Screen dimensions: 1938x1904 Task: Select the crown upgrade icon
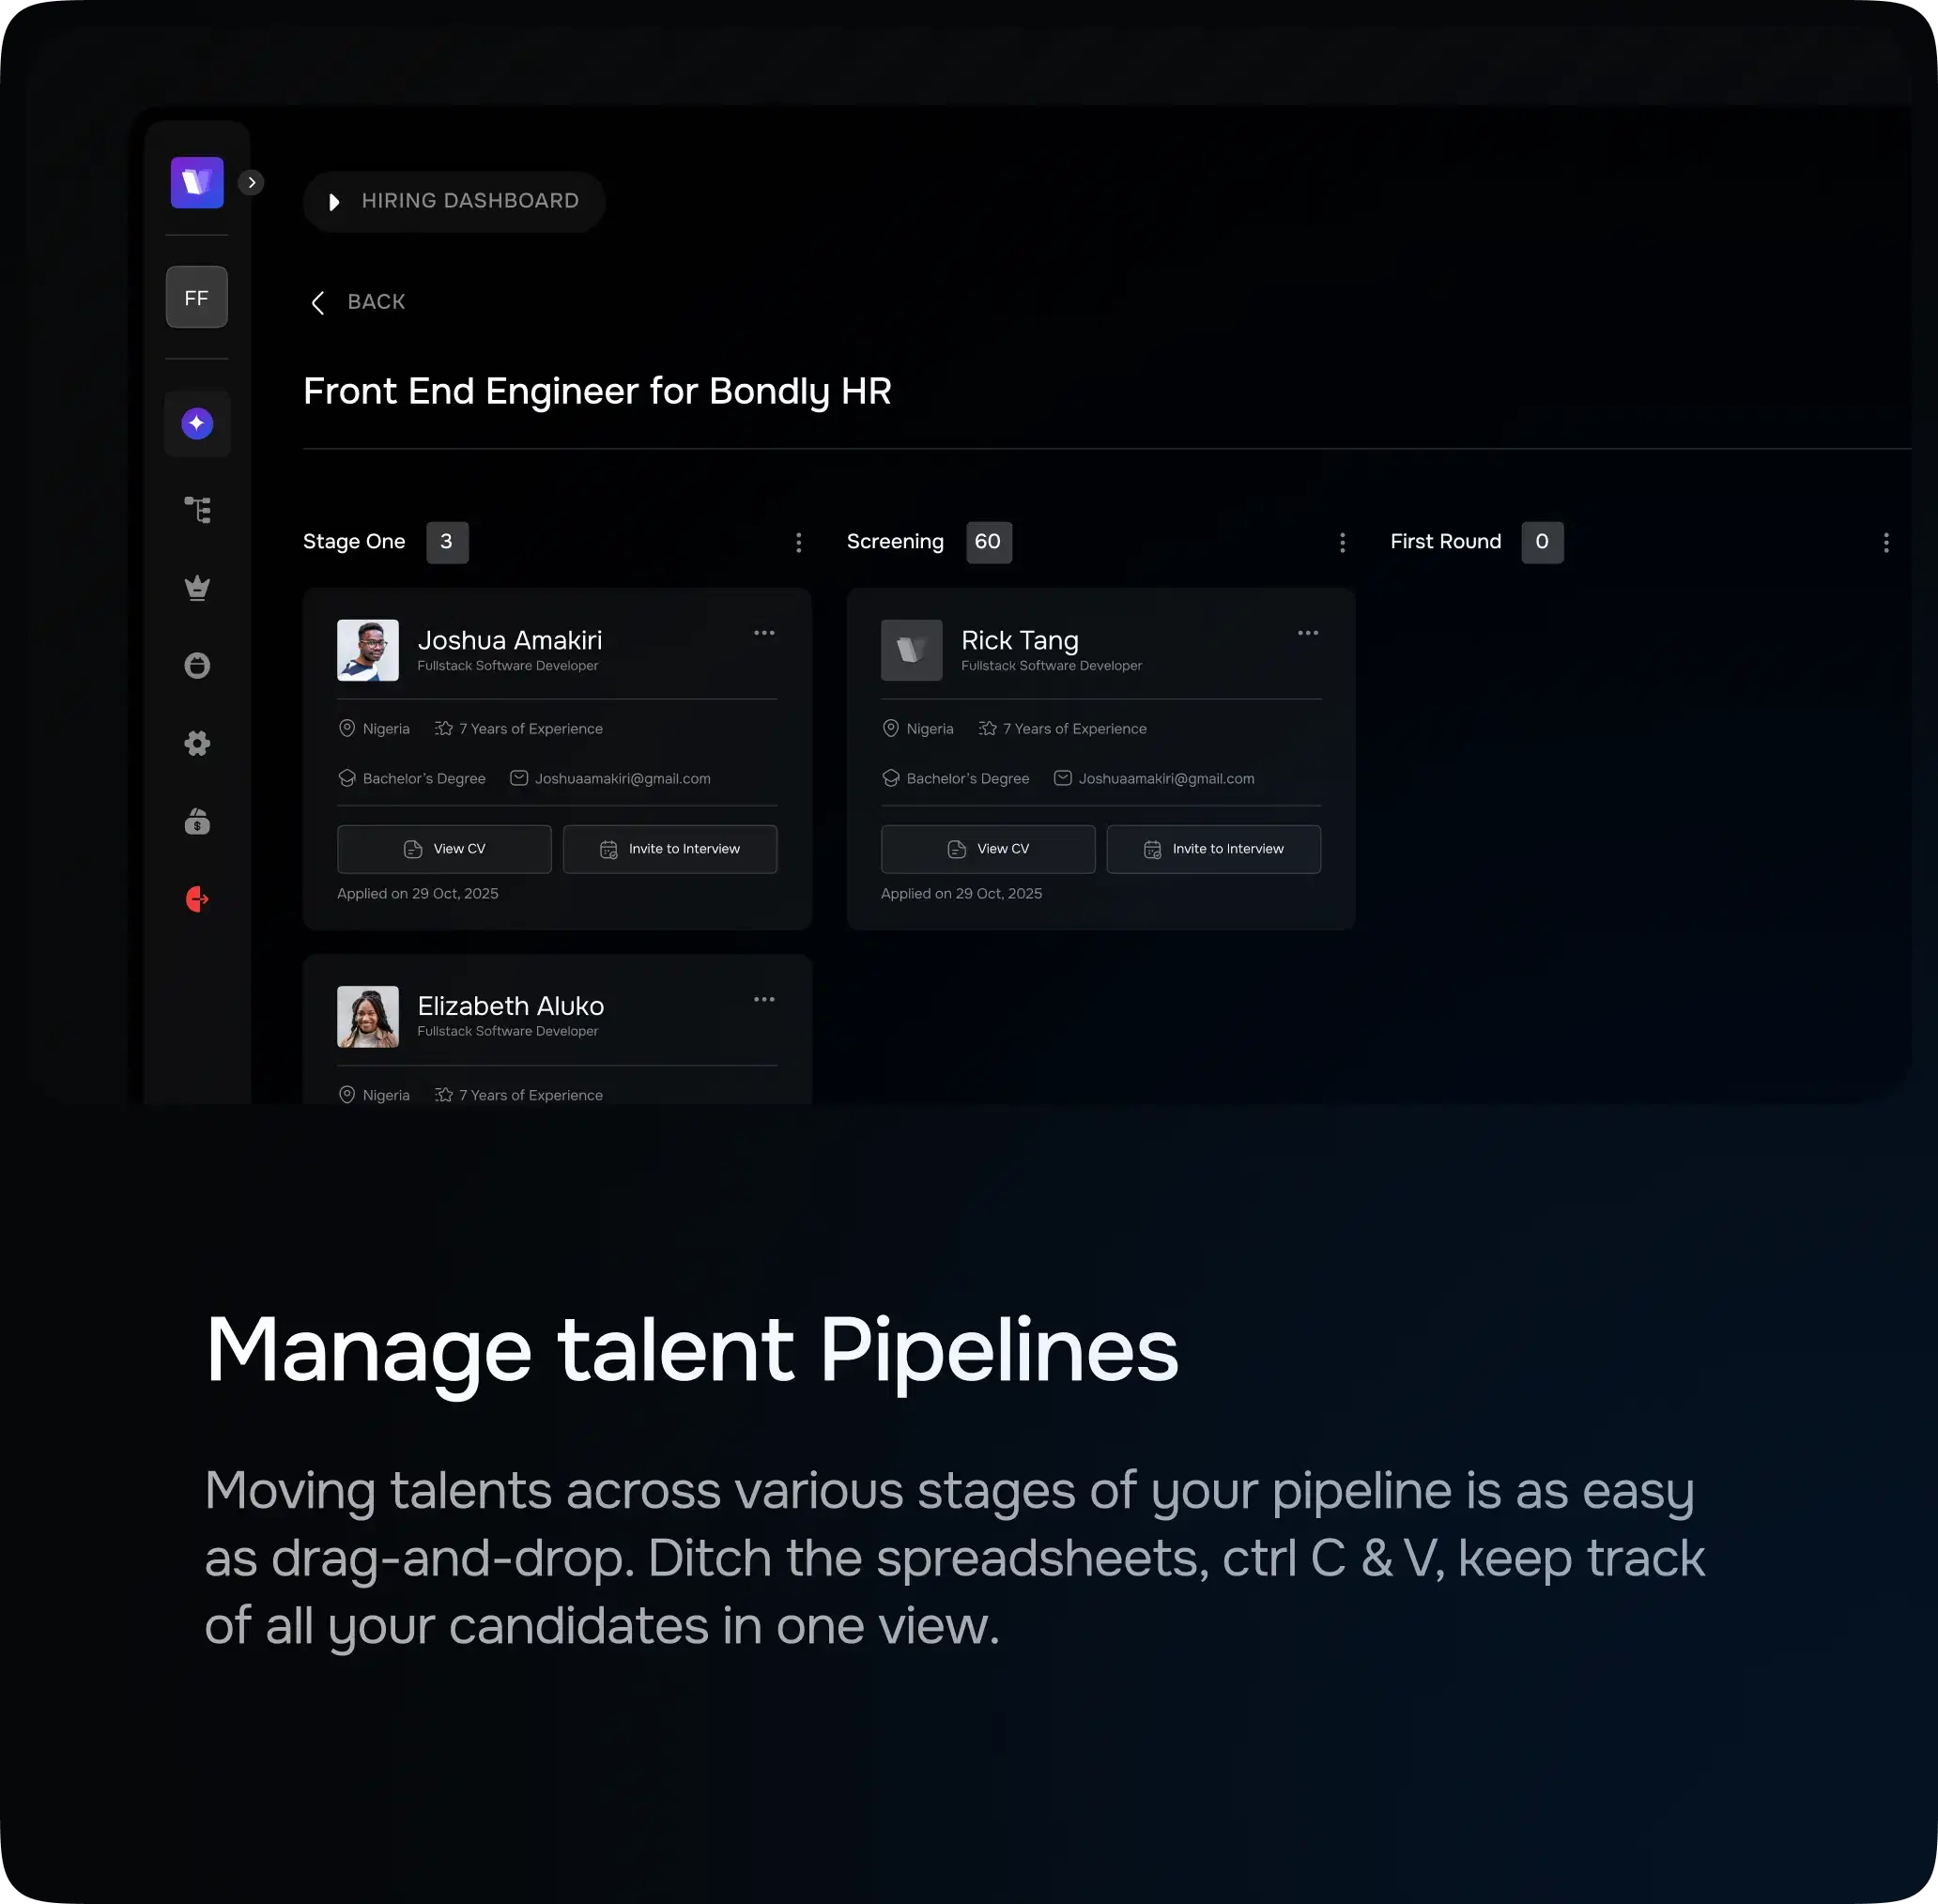196,587
